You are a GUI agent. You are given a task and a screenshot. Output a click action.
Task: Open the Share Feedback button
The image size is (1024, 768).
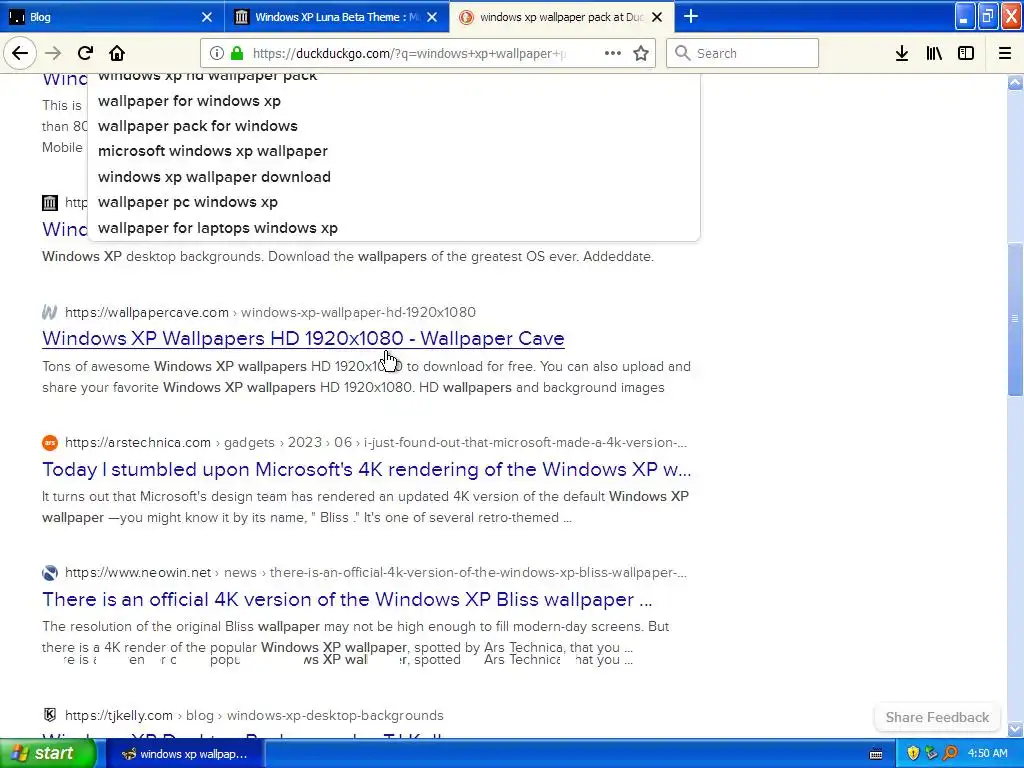point(937,717)
